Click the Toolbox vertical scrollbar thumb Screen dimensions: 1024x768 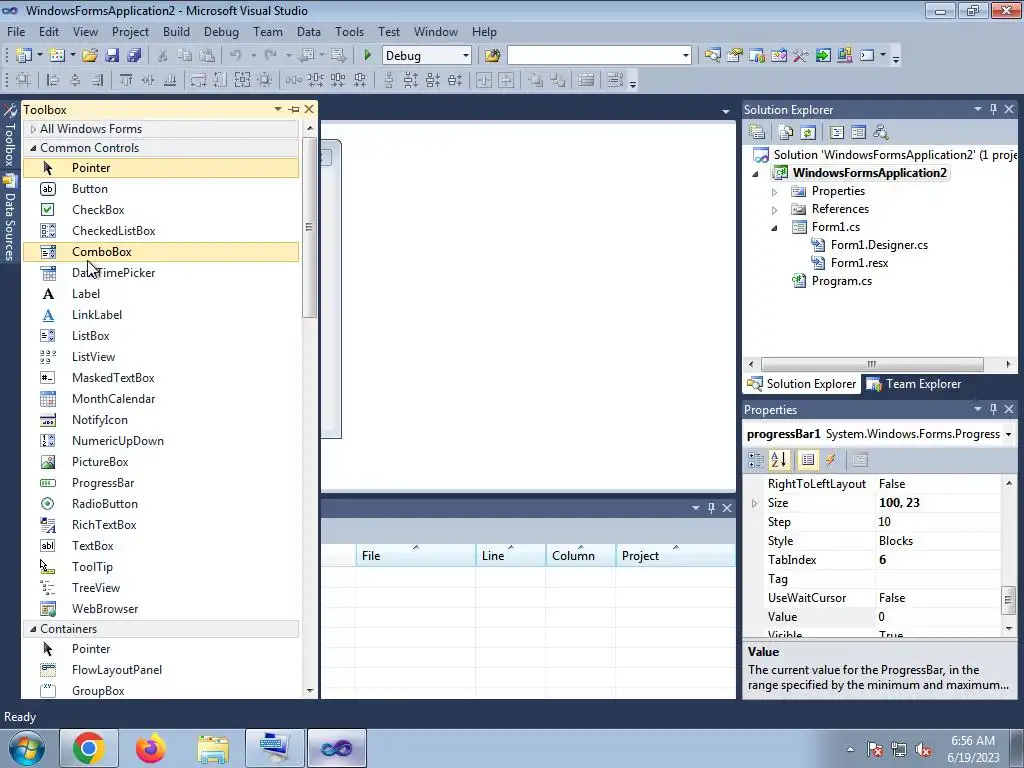click(309, 227)
